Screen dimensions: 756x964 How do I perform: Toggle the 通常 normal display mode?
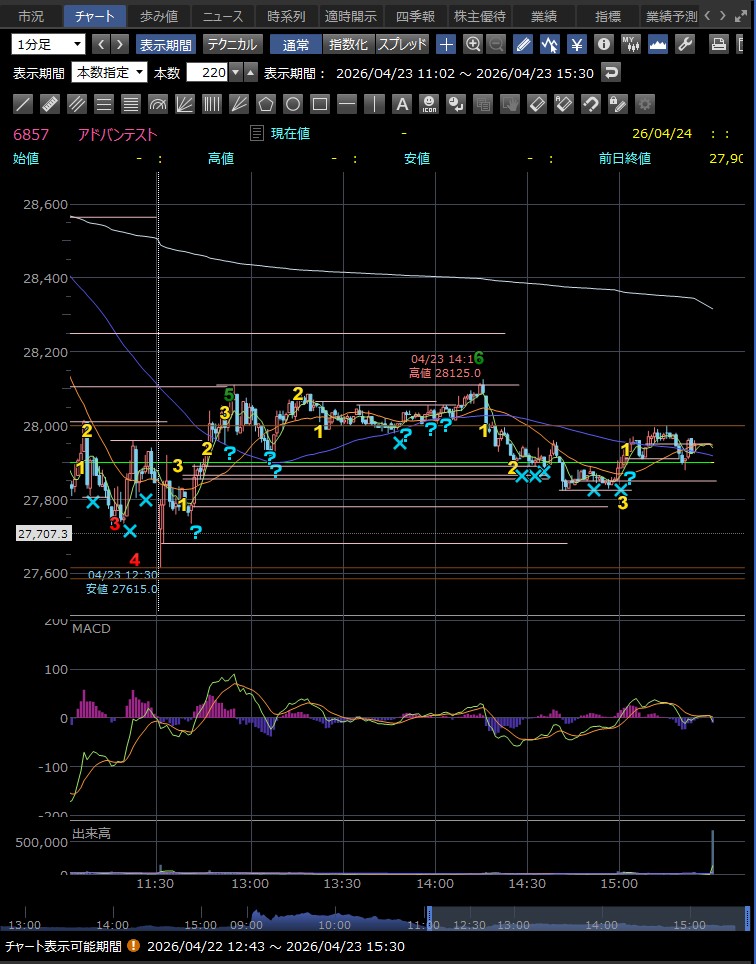click(x=296, y=44)
